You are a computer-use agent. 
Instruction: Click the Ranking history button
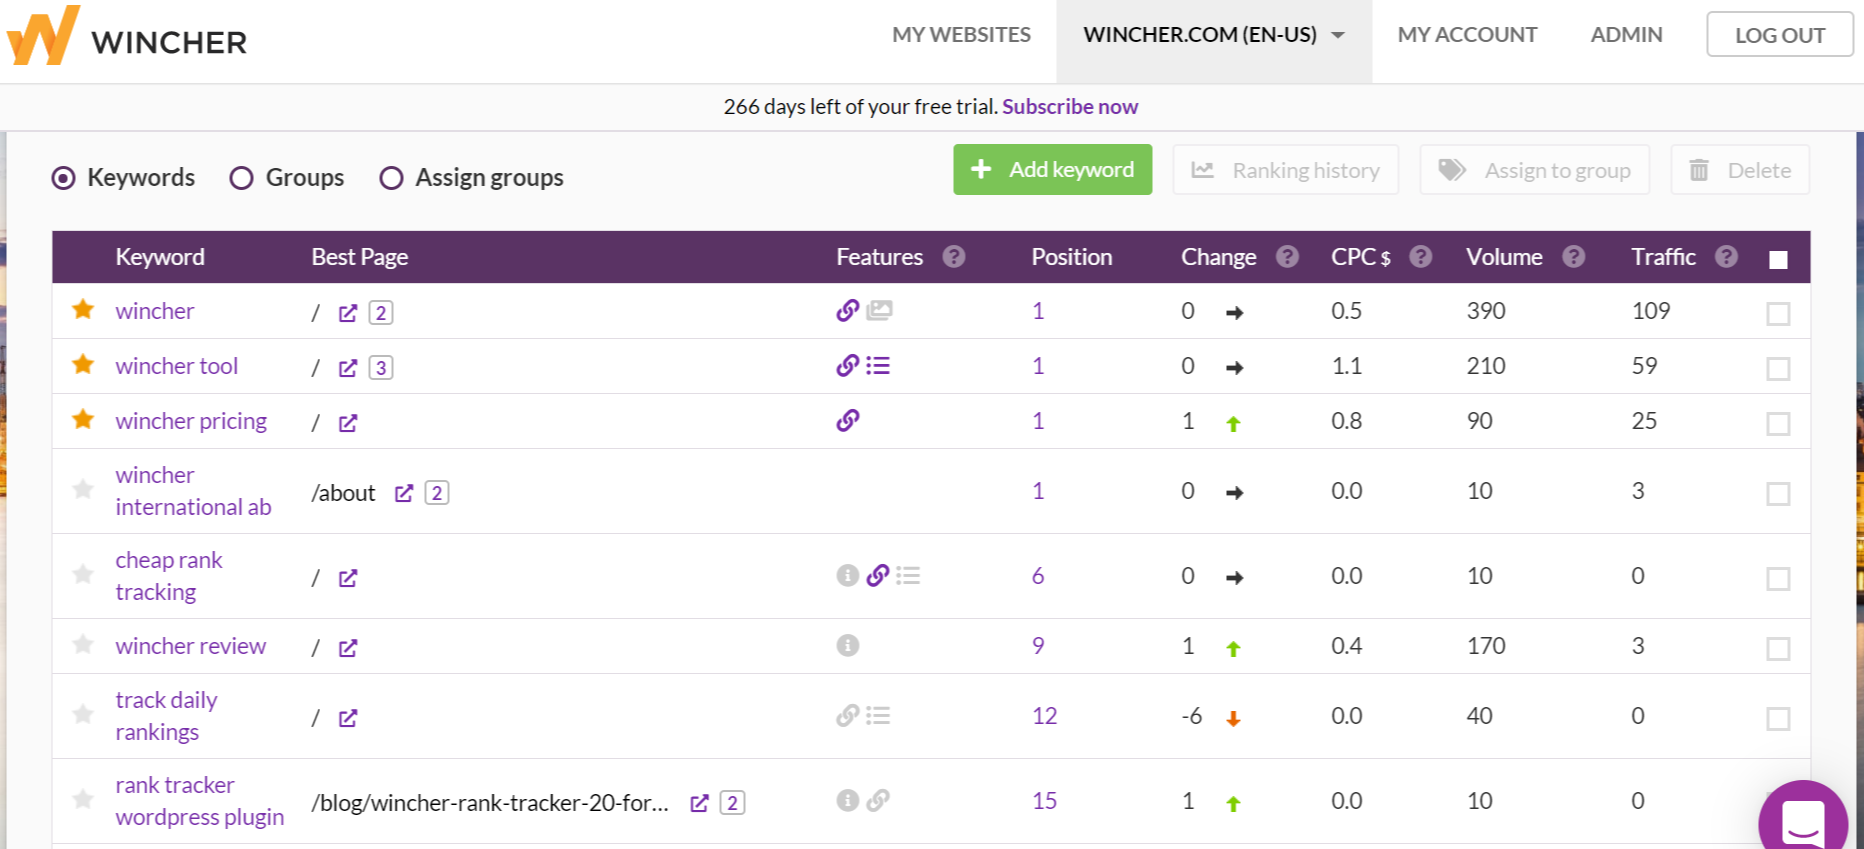click(1285, 170)
